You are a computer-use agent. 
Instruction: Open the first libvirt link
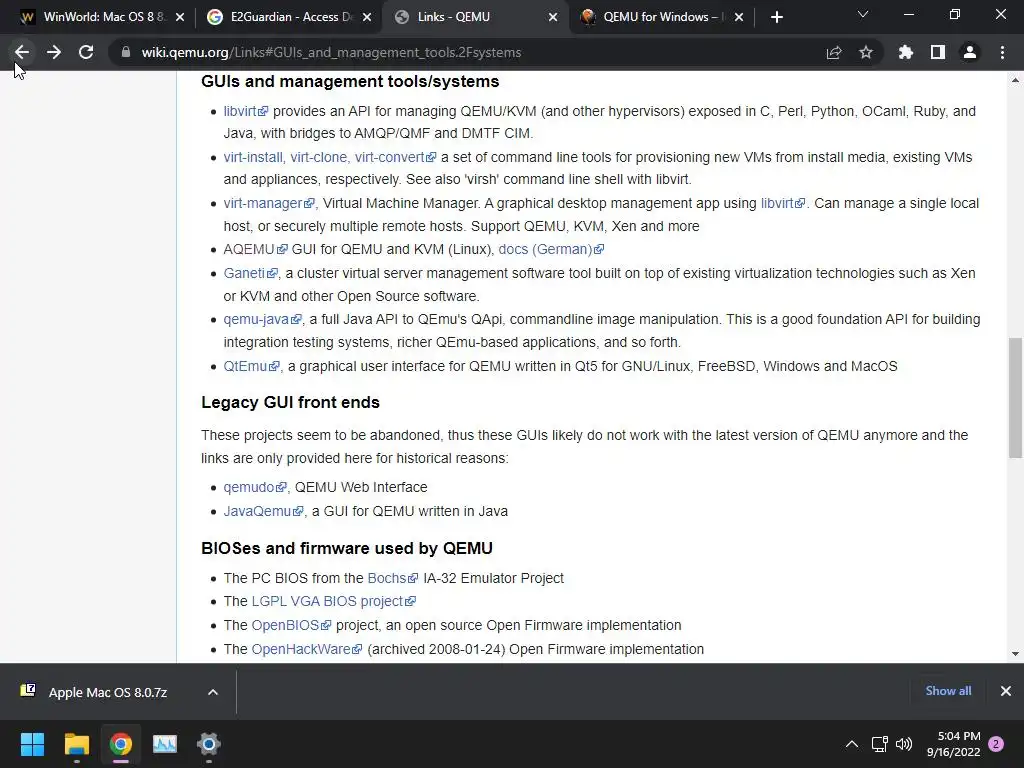click(x=246, y=111)
